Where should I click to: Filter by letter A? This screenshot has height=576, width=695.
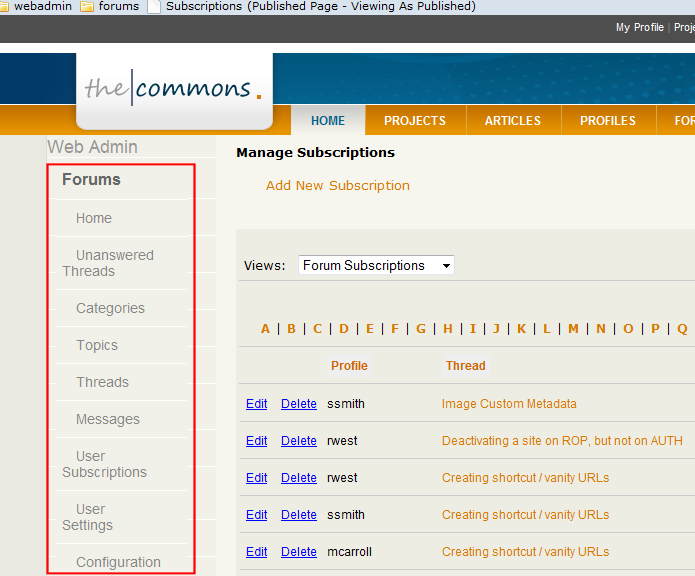coord(266,329)
